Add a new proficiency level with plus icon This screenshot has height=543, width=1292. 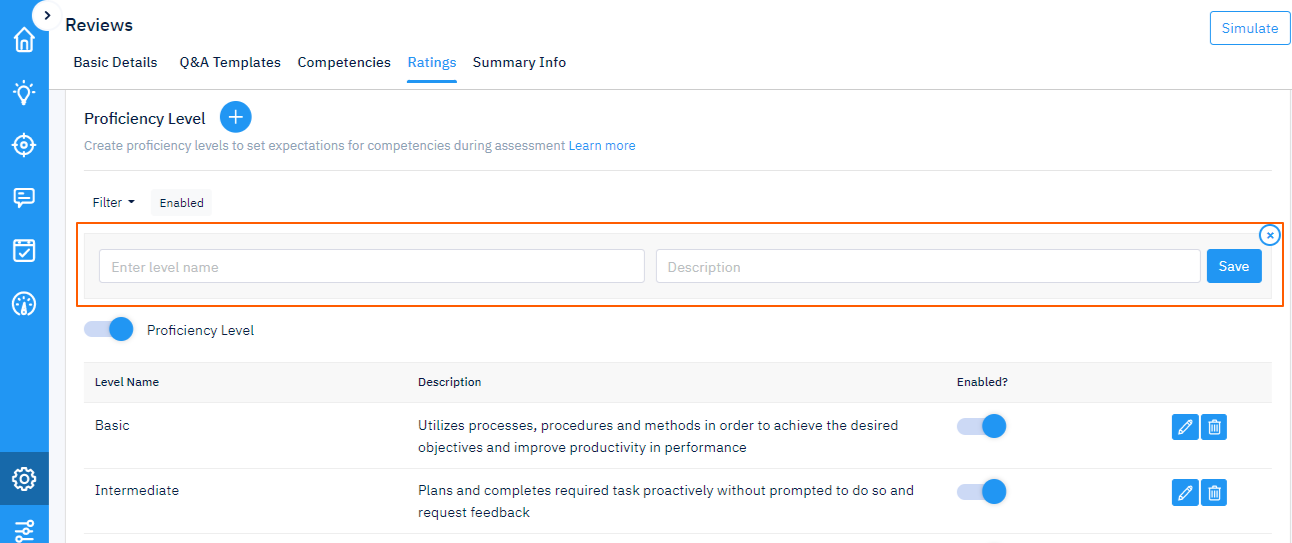(x=235, y=117)
